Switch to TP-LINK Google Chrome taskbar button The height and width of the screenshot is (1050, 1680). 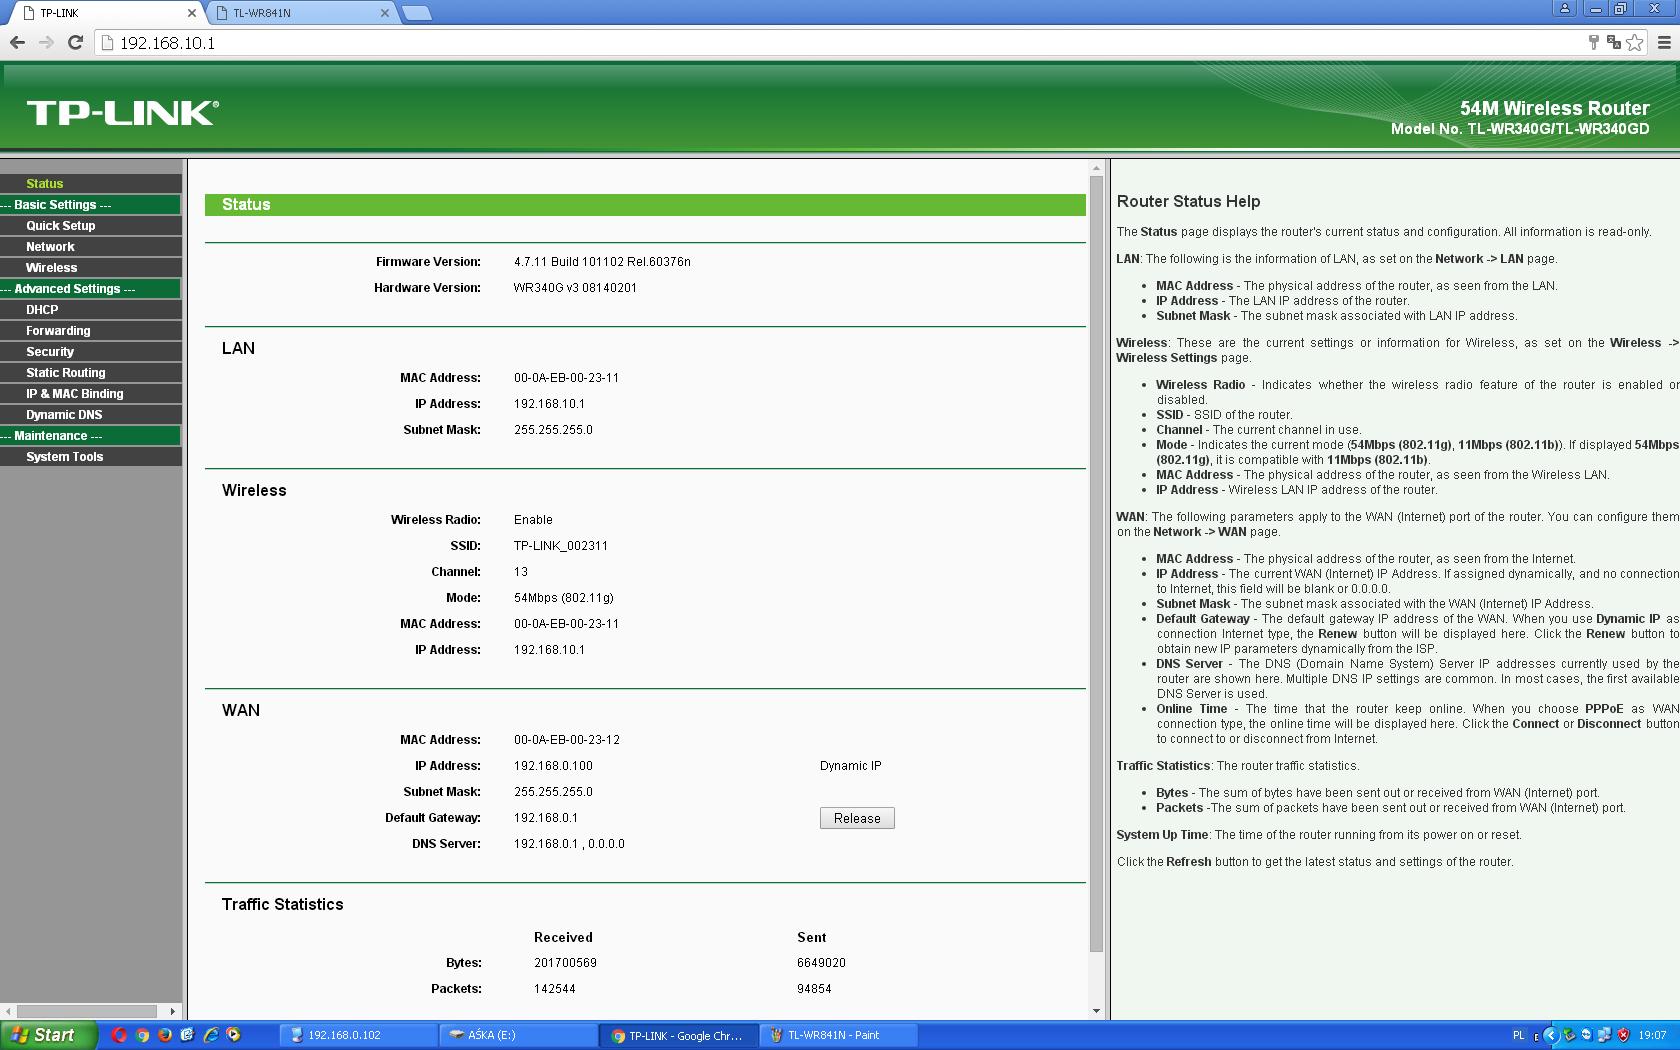click(x=678, y=1035)
